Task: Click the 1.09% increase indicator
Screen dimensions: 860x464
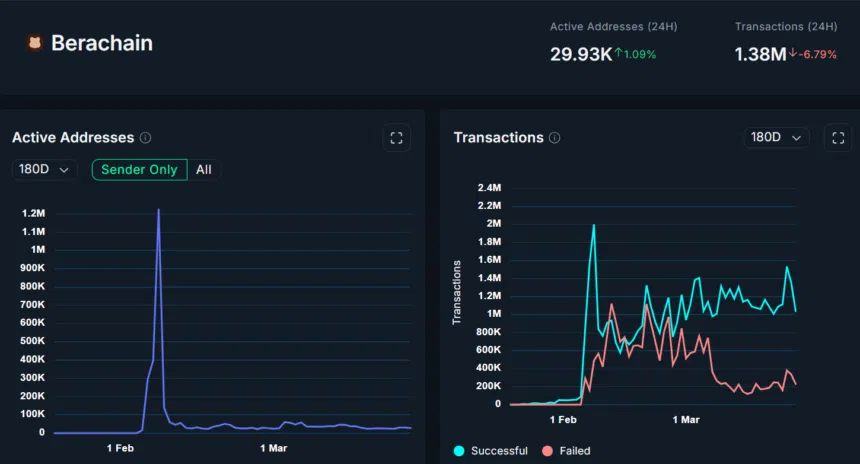Action: pos(635,54)
